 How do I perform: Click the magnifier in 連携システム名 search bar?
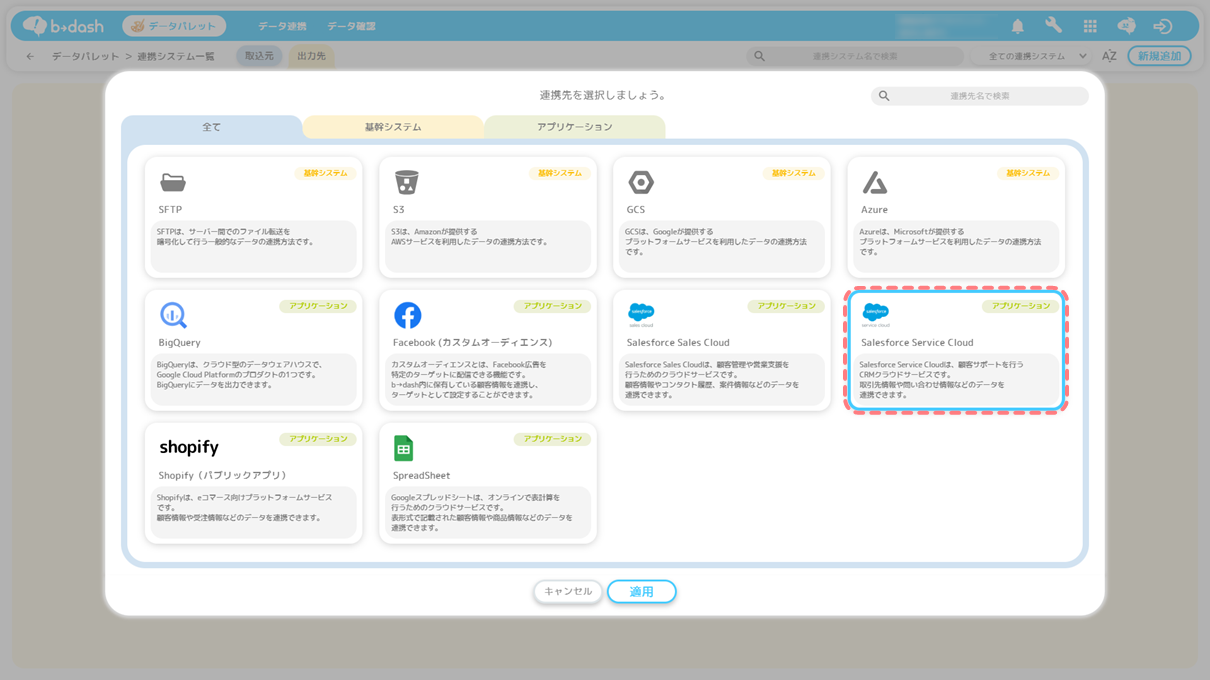point(759,56)
